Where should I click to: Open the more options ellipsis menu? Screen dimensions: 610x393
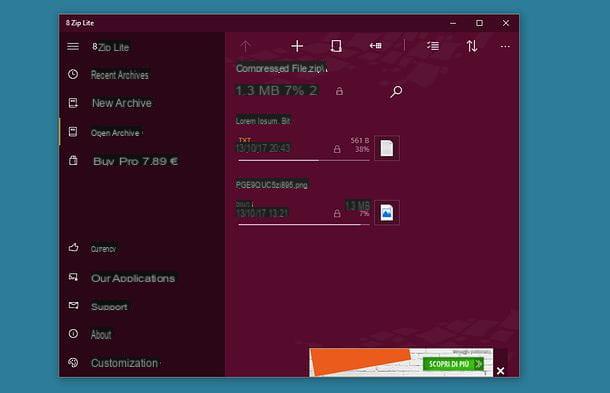click(x=505, y=46)
